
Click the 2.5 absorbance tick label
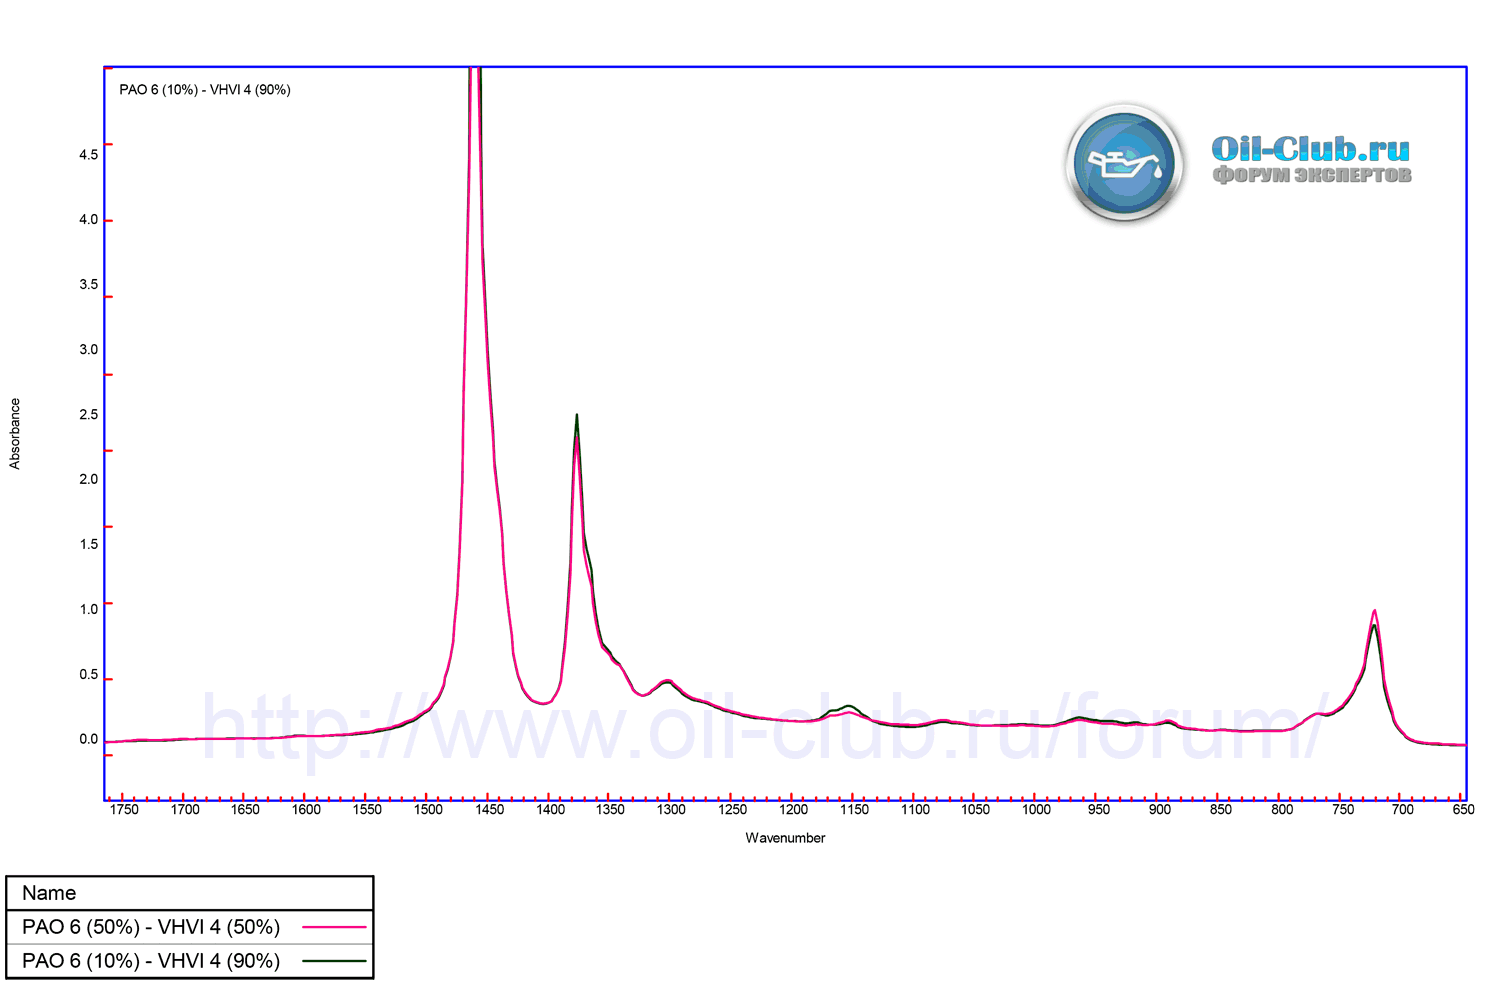point(89,414)
